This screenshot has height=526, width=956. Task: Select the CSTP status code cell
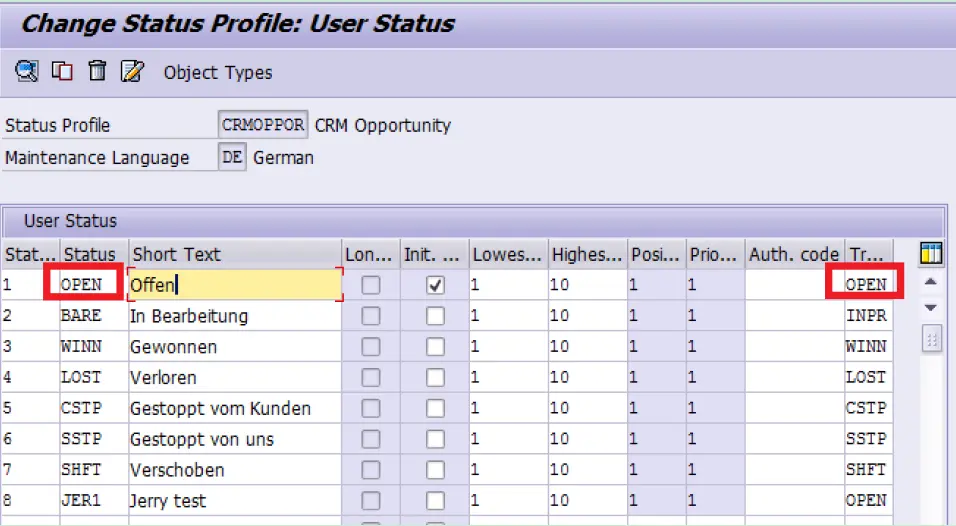[x=93, y=408]
